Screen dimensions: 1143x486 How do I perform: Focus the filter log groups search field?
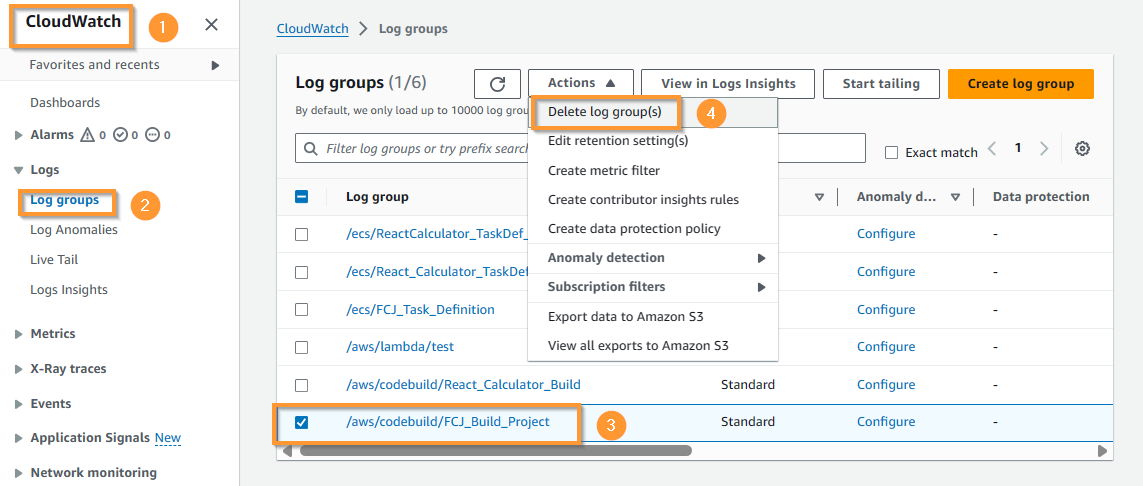click(x=580, y=148)
